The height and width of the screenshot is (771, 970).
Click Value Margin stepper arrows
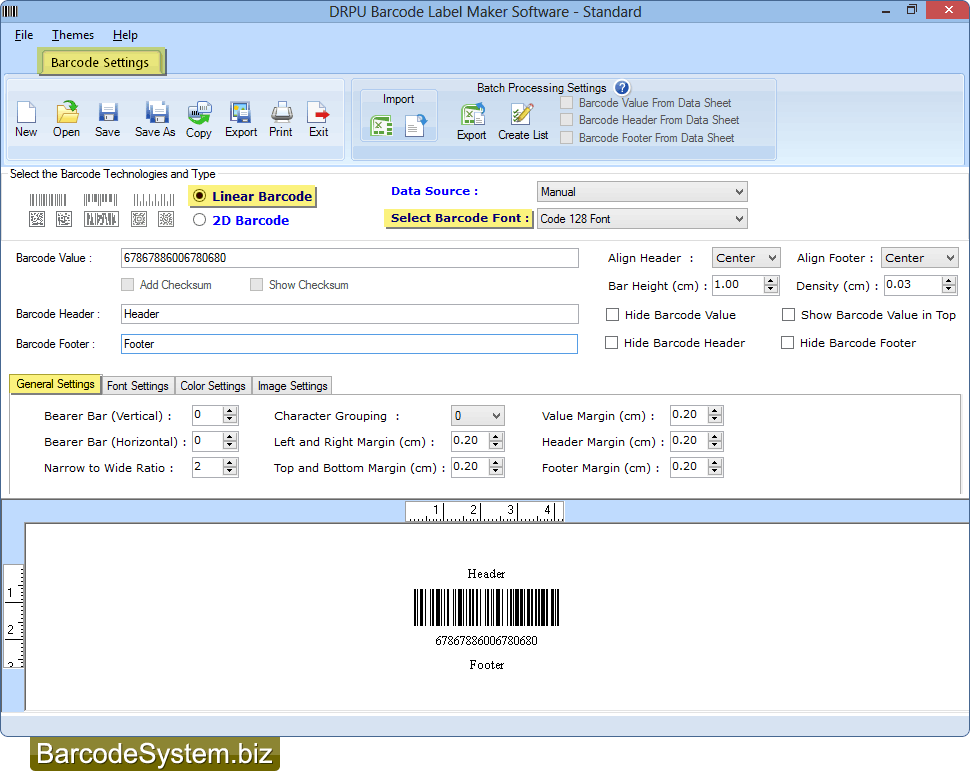(715, 415)
